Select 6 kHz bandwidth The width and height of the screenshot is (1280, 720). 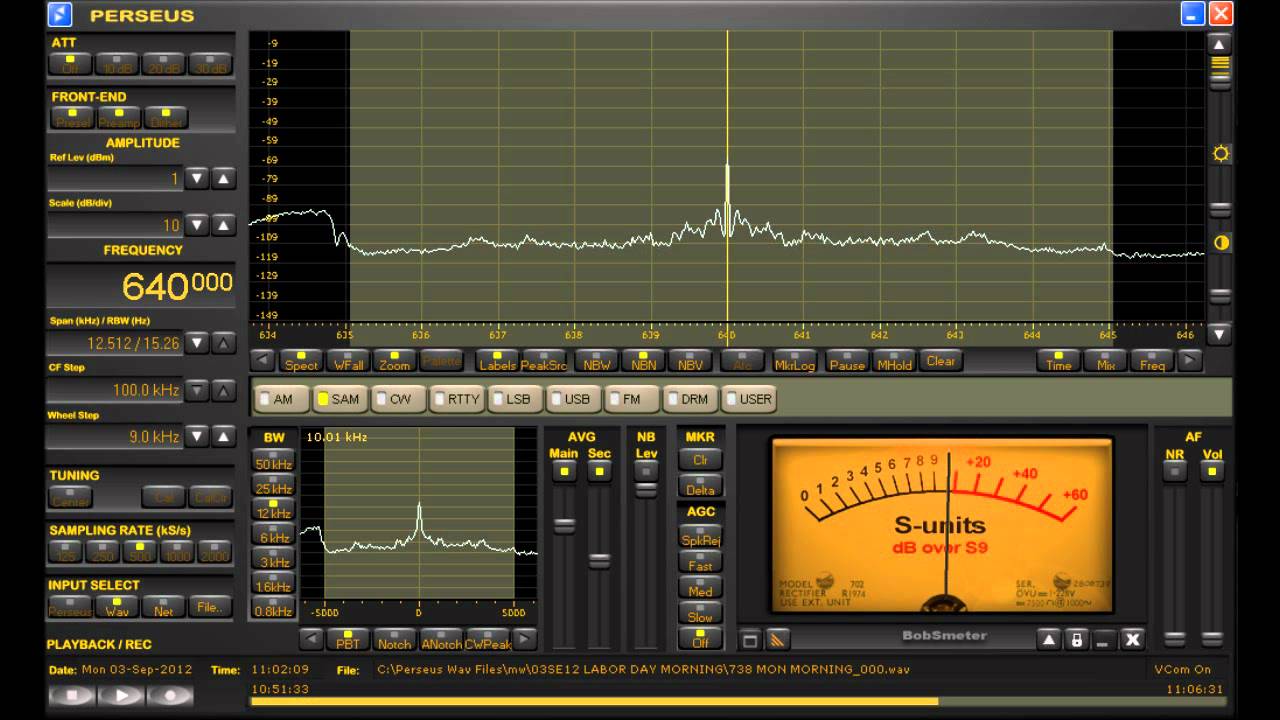pos(273,535)
